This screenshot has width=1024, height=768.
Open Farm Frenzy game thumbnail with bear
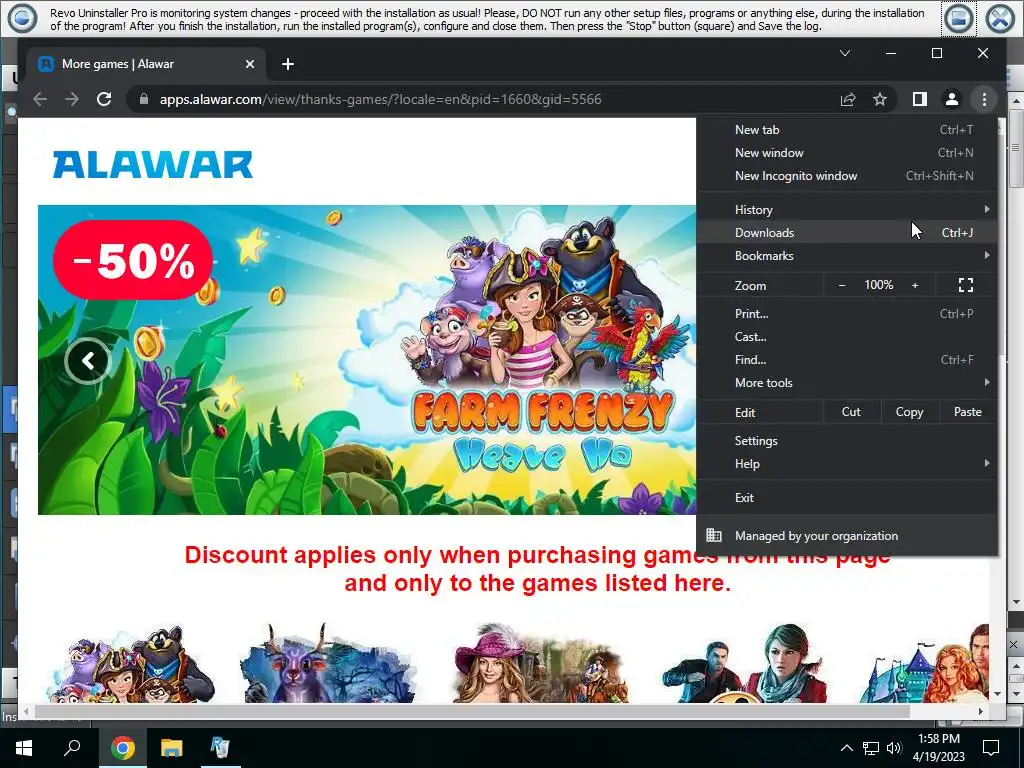tap(133, 664)
